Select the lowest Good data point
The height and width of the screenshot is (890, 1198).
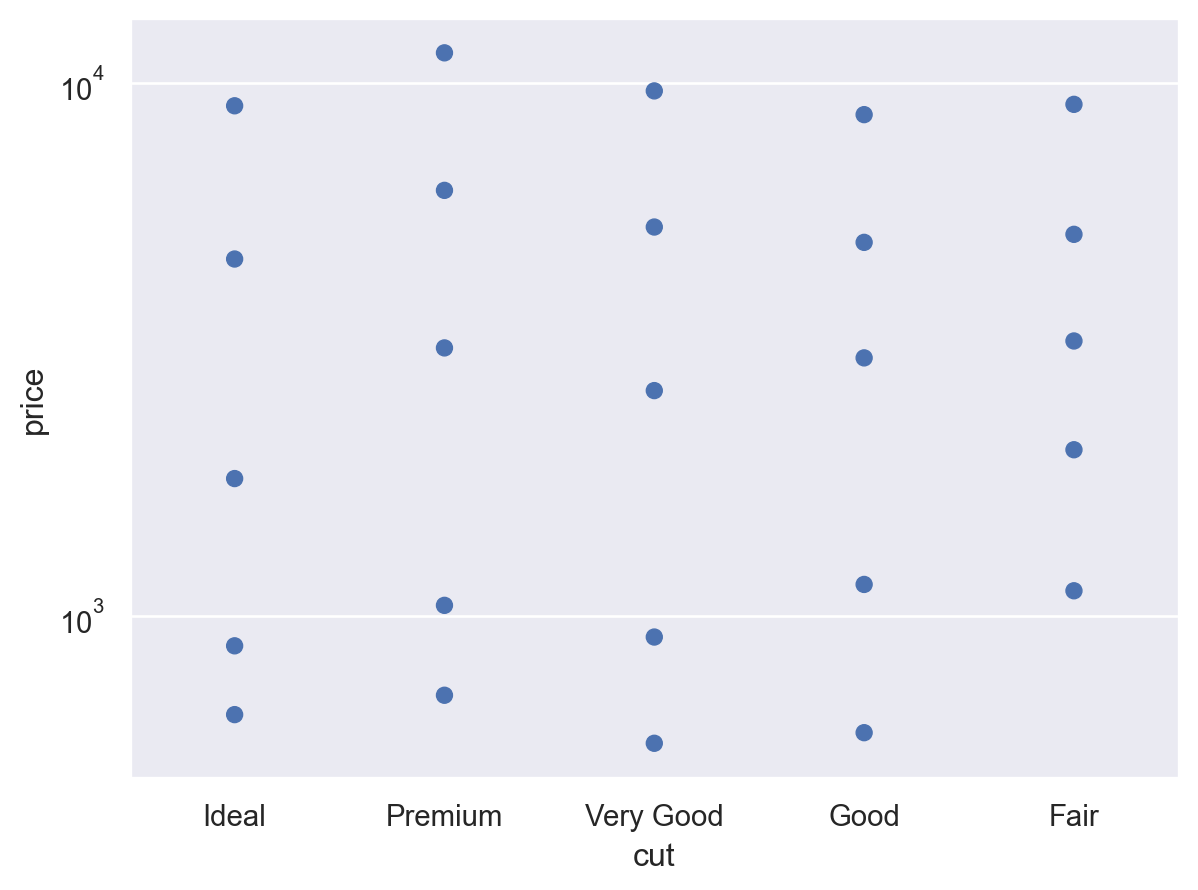coord(863,733)
